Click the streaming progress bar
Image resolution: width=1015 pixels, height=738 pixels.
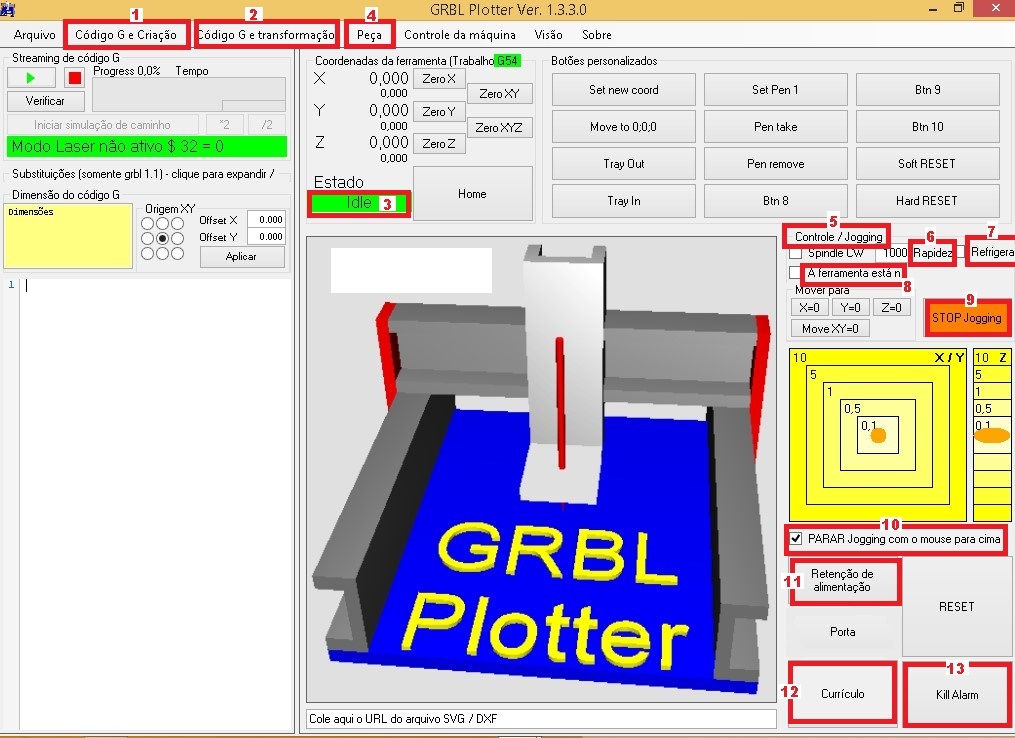click(189, 95)
